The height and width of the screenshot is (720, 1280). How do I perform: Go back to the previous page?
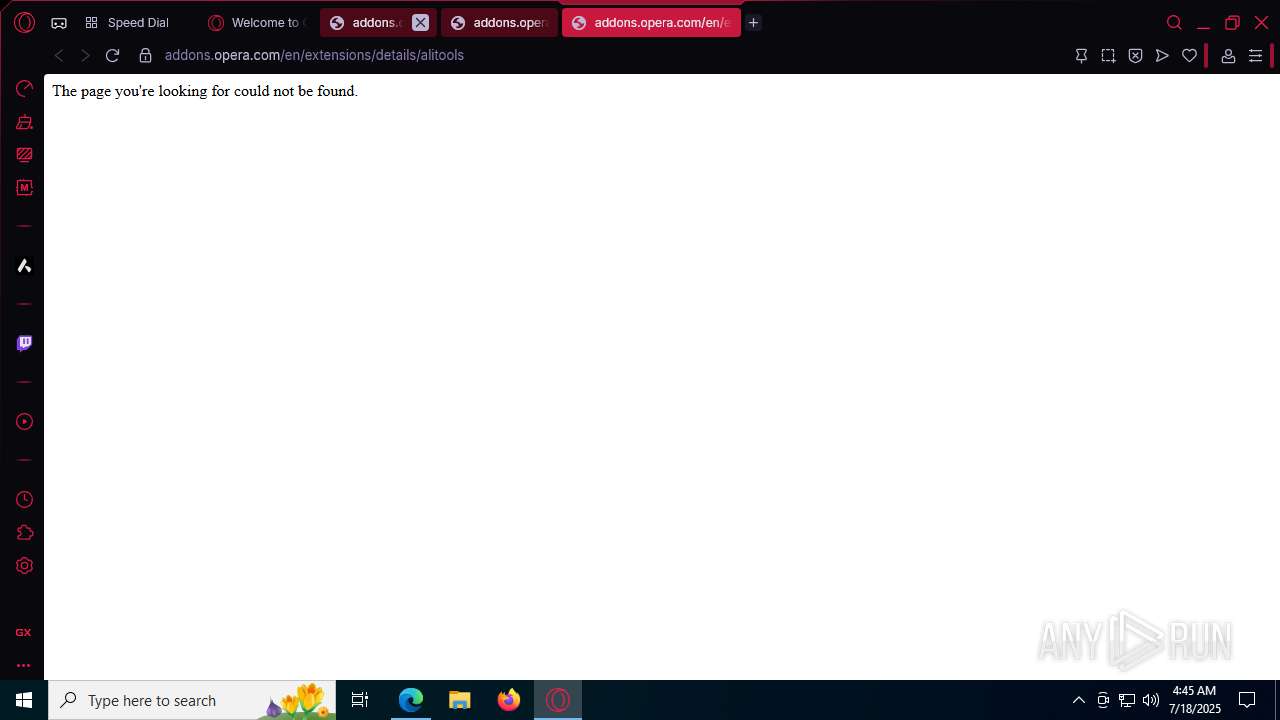pyautogui.click(x=59, y=56)
